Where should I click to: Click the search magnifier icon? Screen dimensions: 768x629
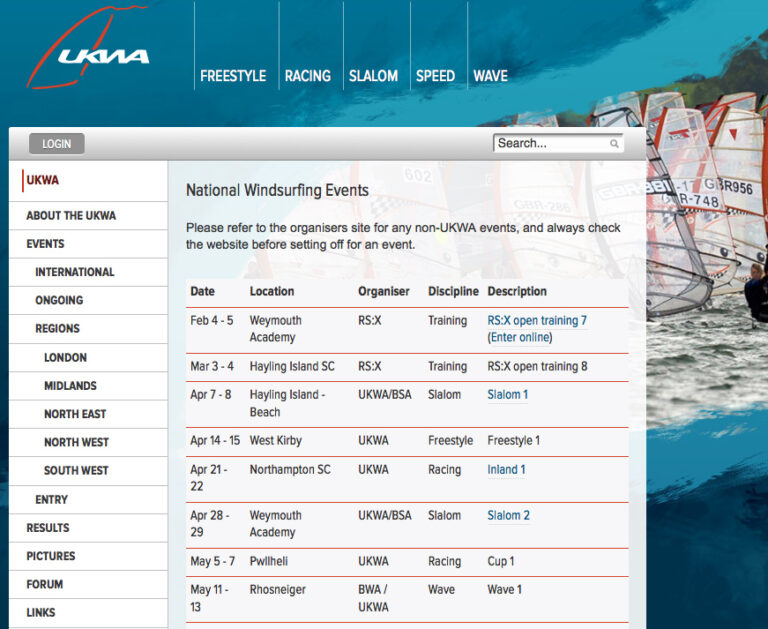click(x=614, y=144)
